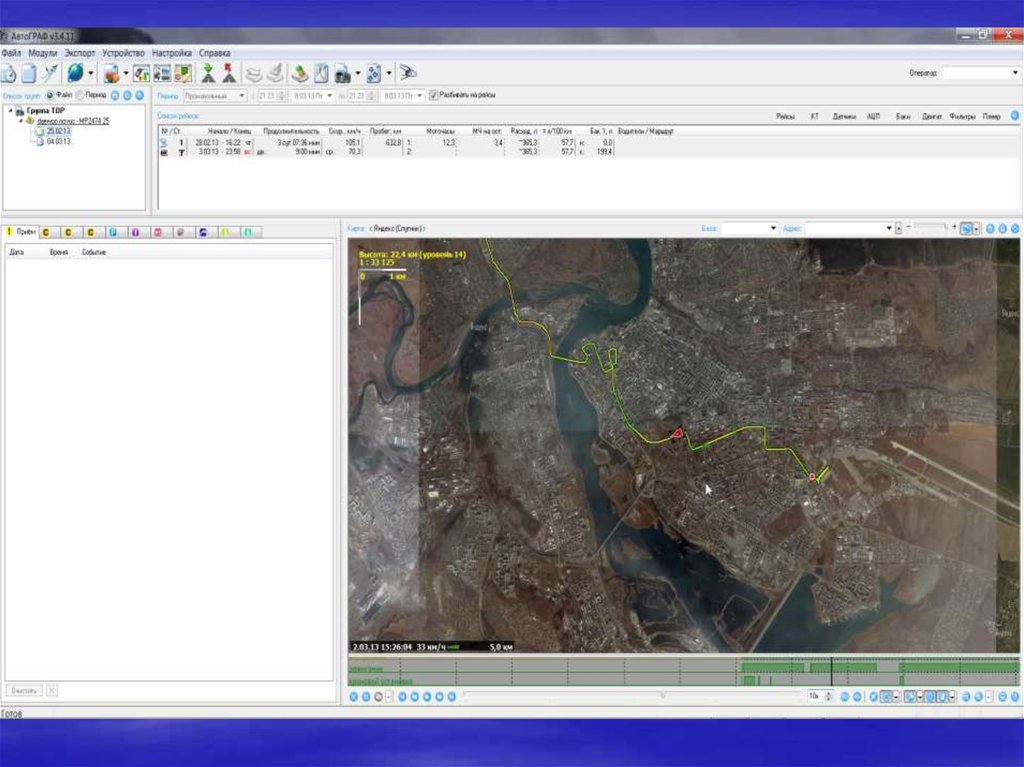Open the Настройка menu
1024x767 pixels.
click(171, 52)
